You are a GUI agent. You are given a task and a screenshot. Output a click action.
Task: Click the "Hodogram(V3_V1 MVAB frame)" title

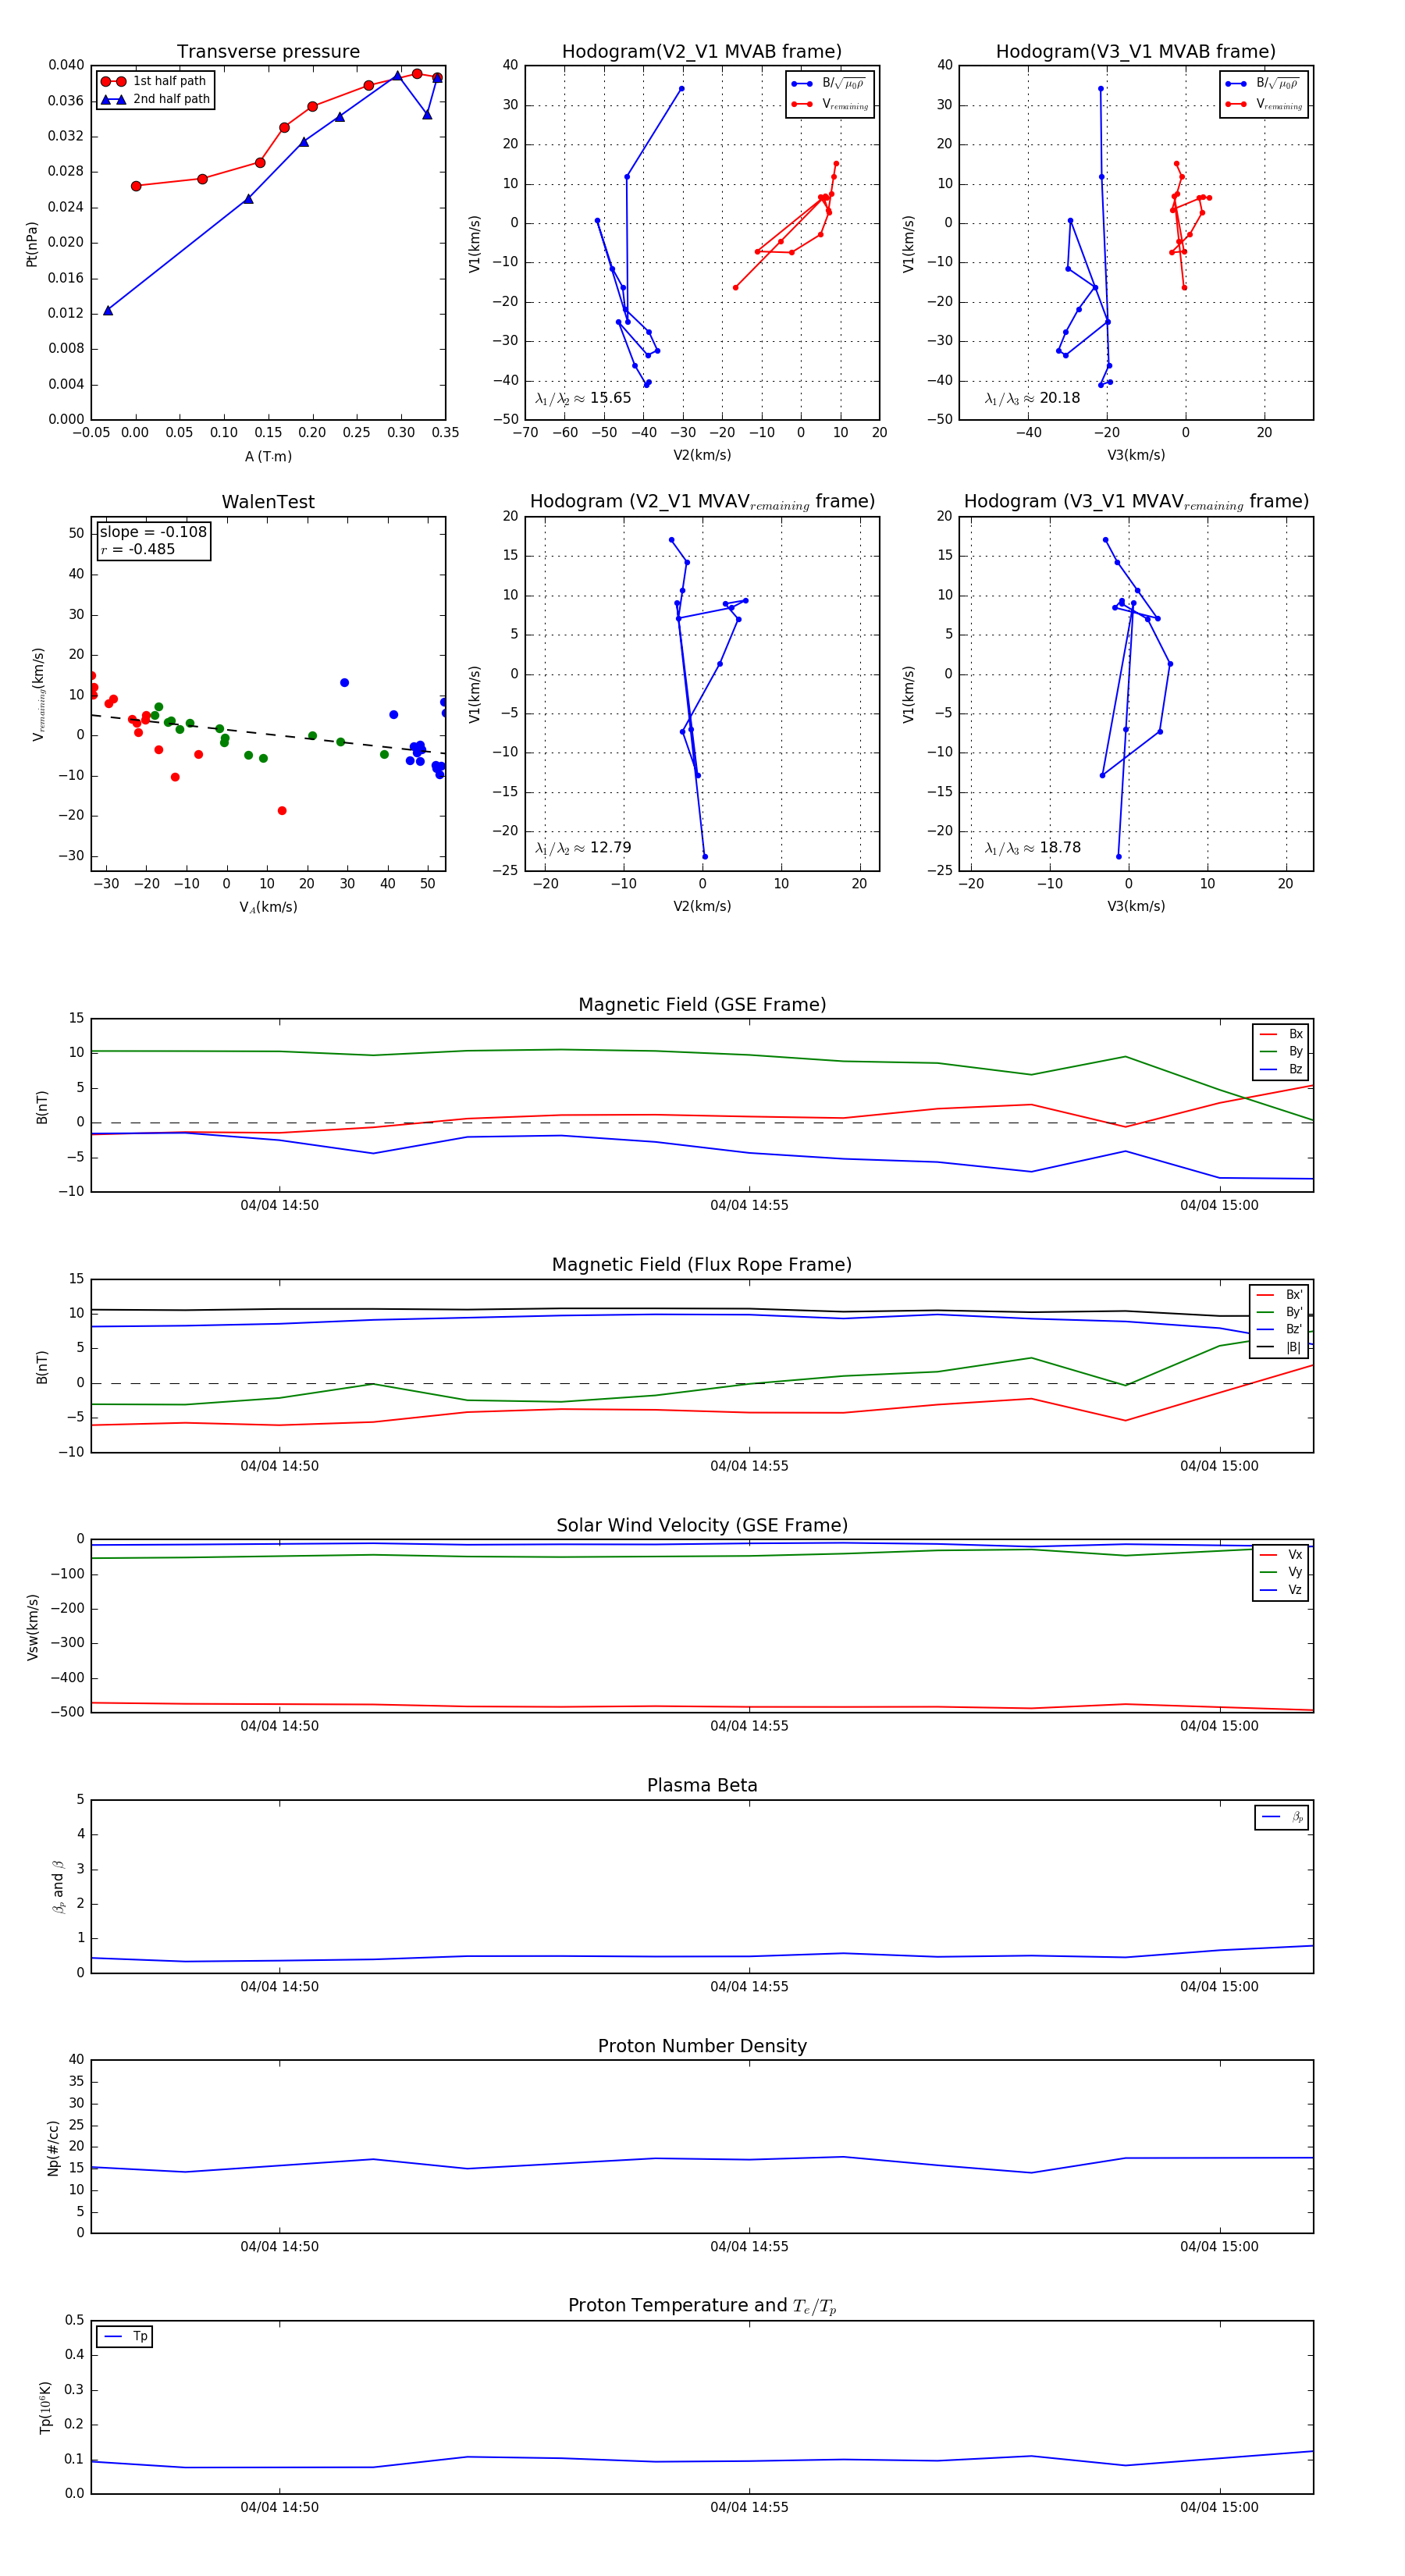coord(1135,52)
